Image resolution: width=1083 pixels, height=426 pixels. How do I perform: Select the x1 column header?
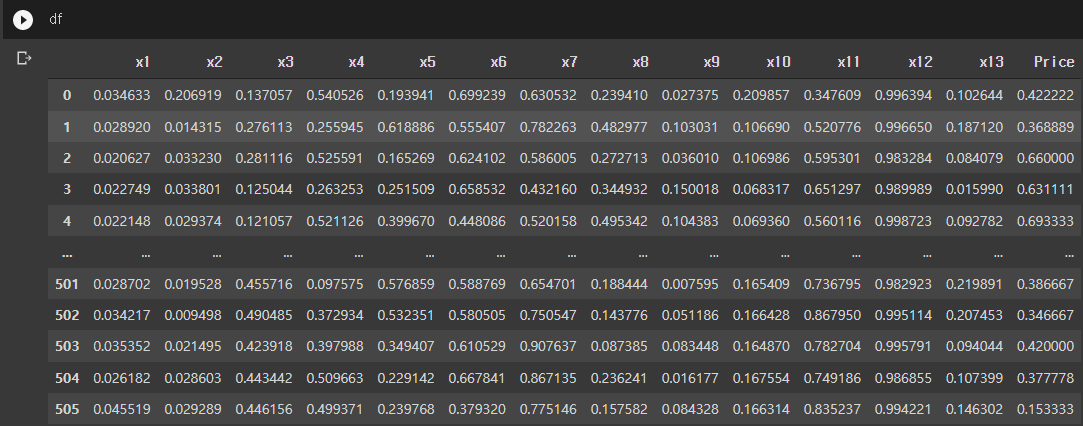tap(142, 62)
